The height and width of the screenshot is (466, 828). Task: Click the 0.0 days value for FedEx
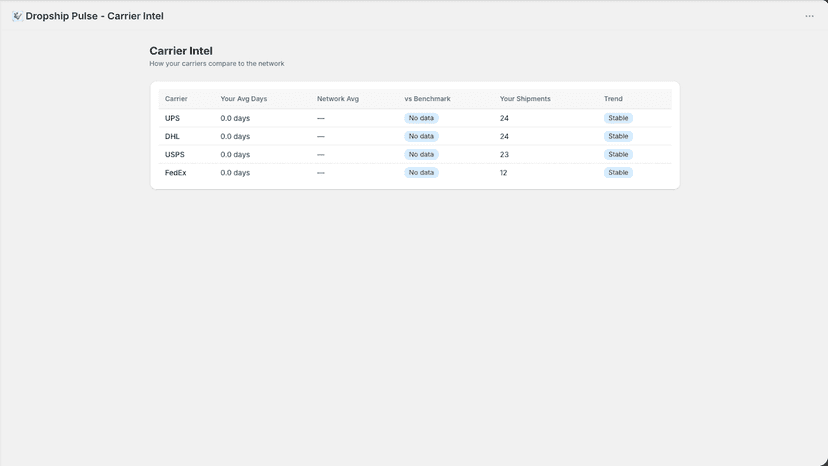click(x=235, y=173)
